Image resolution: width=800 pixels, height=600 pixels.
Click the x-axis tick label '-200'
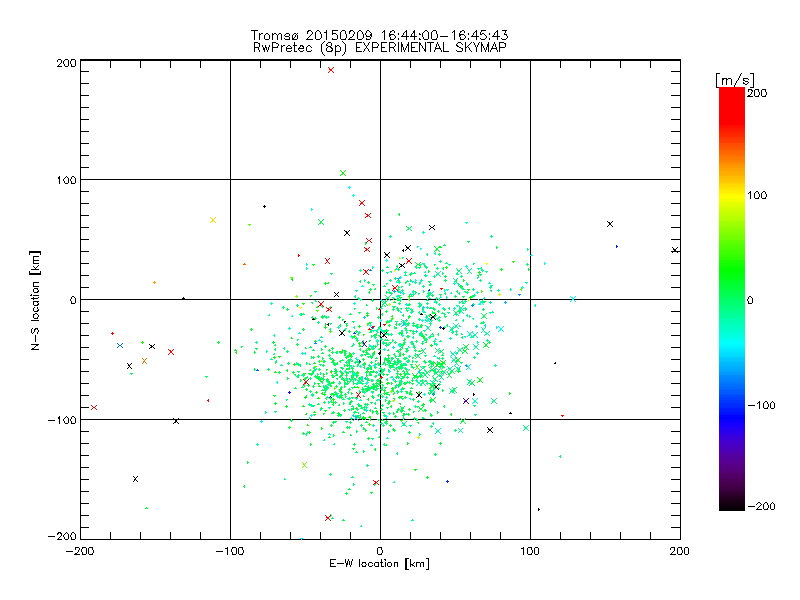pos(80,551)
